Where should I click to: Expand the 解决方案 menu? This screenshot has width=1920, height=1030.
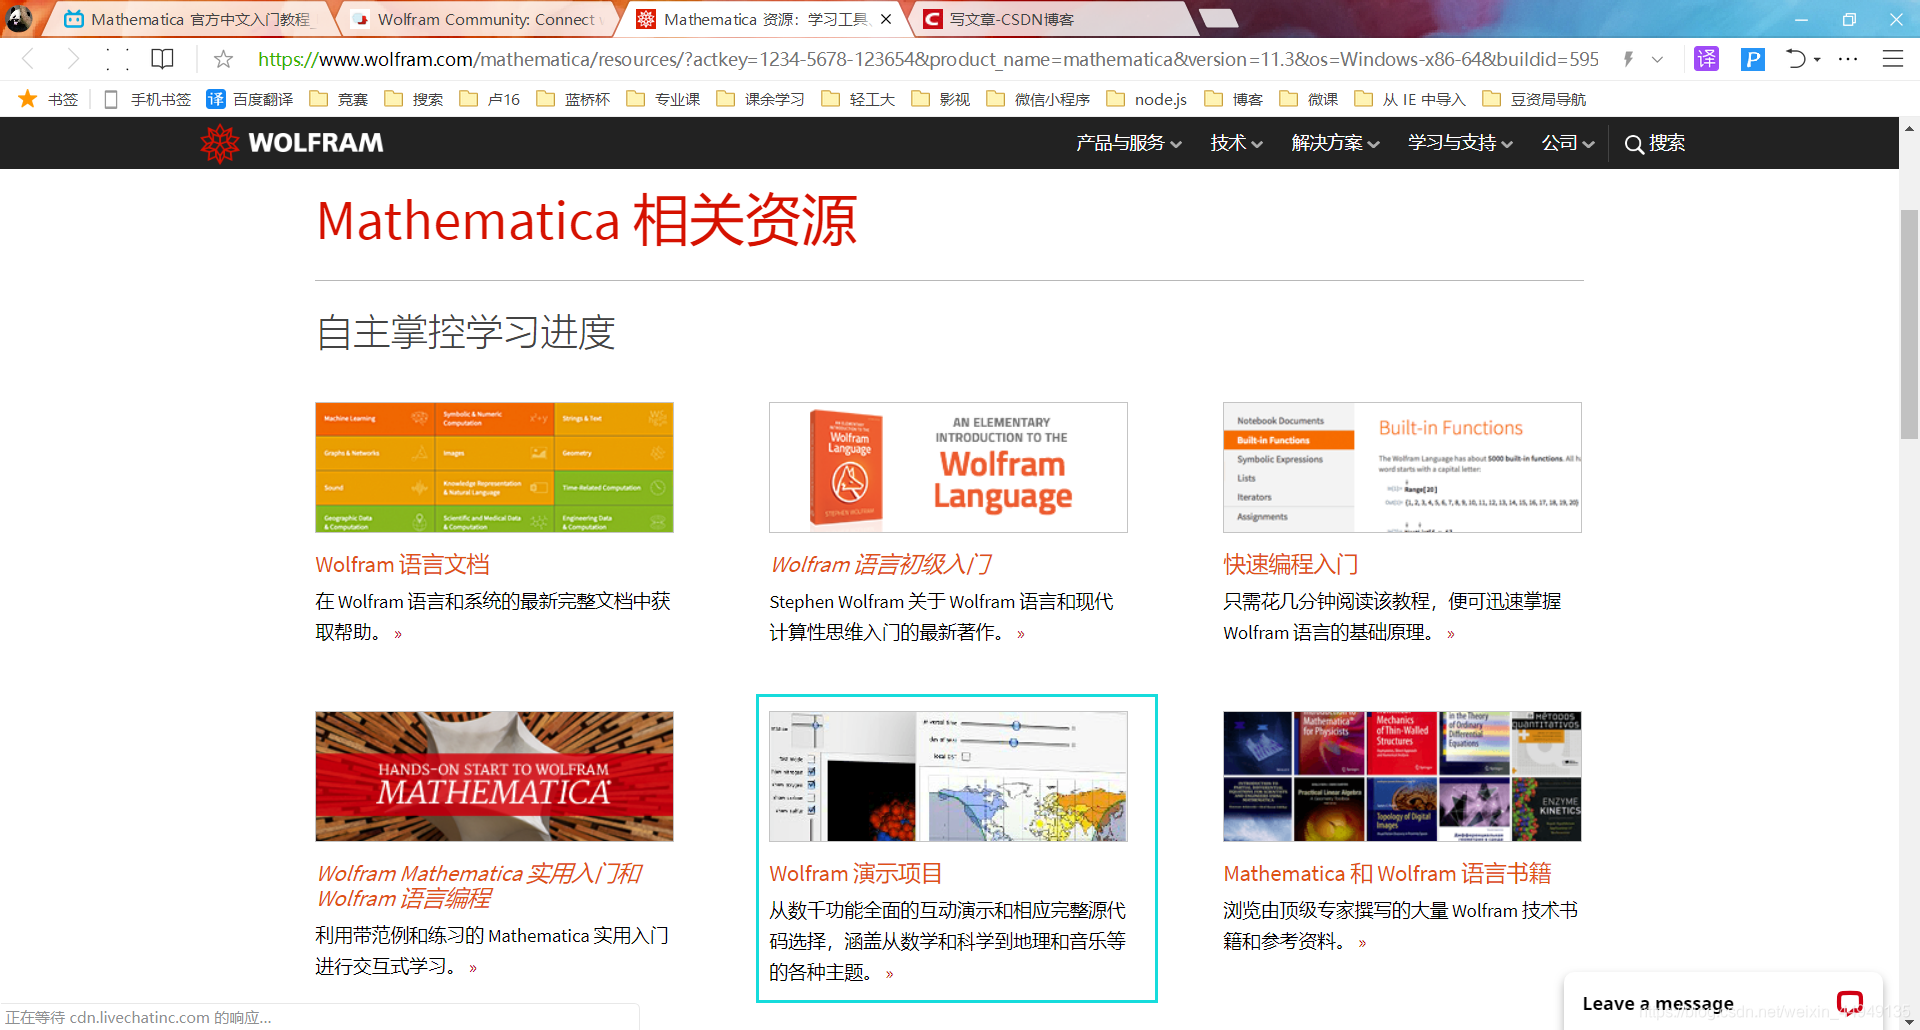(1336, 143)
